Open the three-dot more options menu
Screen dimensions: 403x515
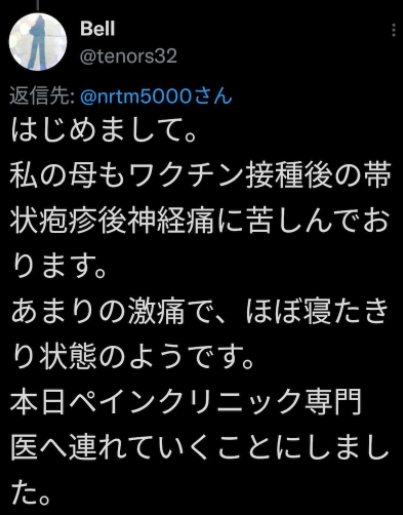click(x=394, y=30)
